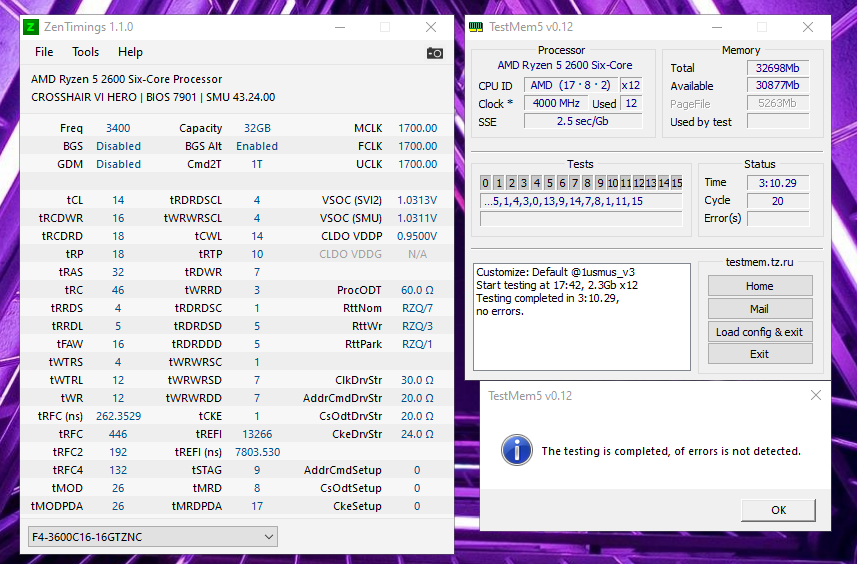
Task: Click the x12 CPU count field
Action: [x=631, y=85]
